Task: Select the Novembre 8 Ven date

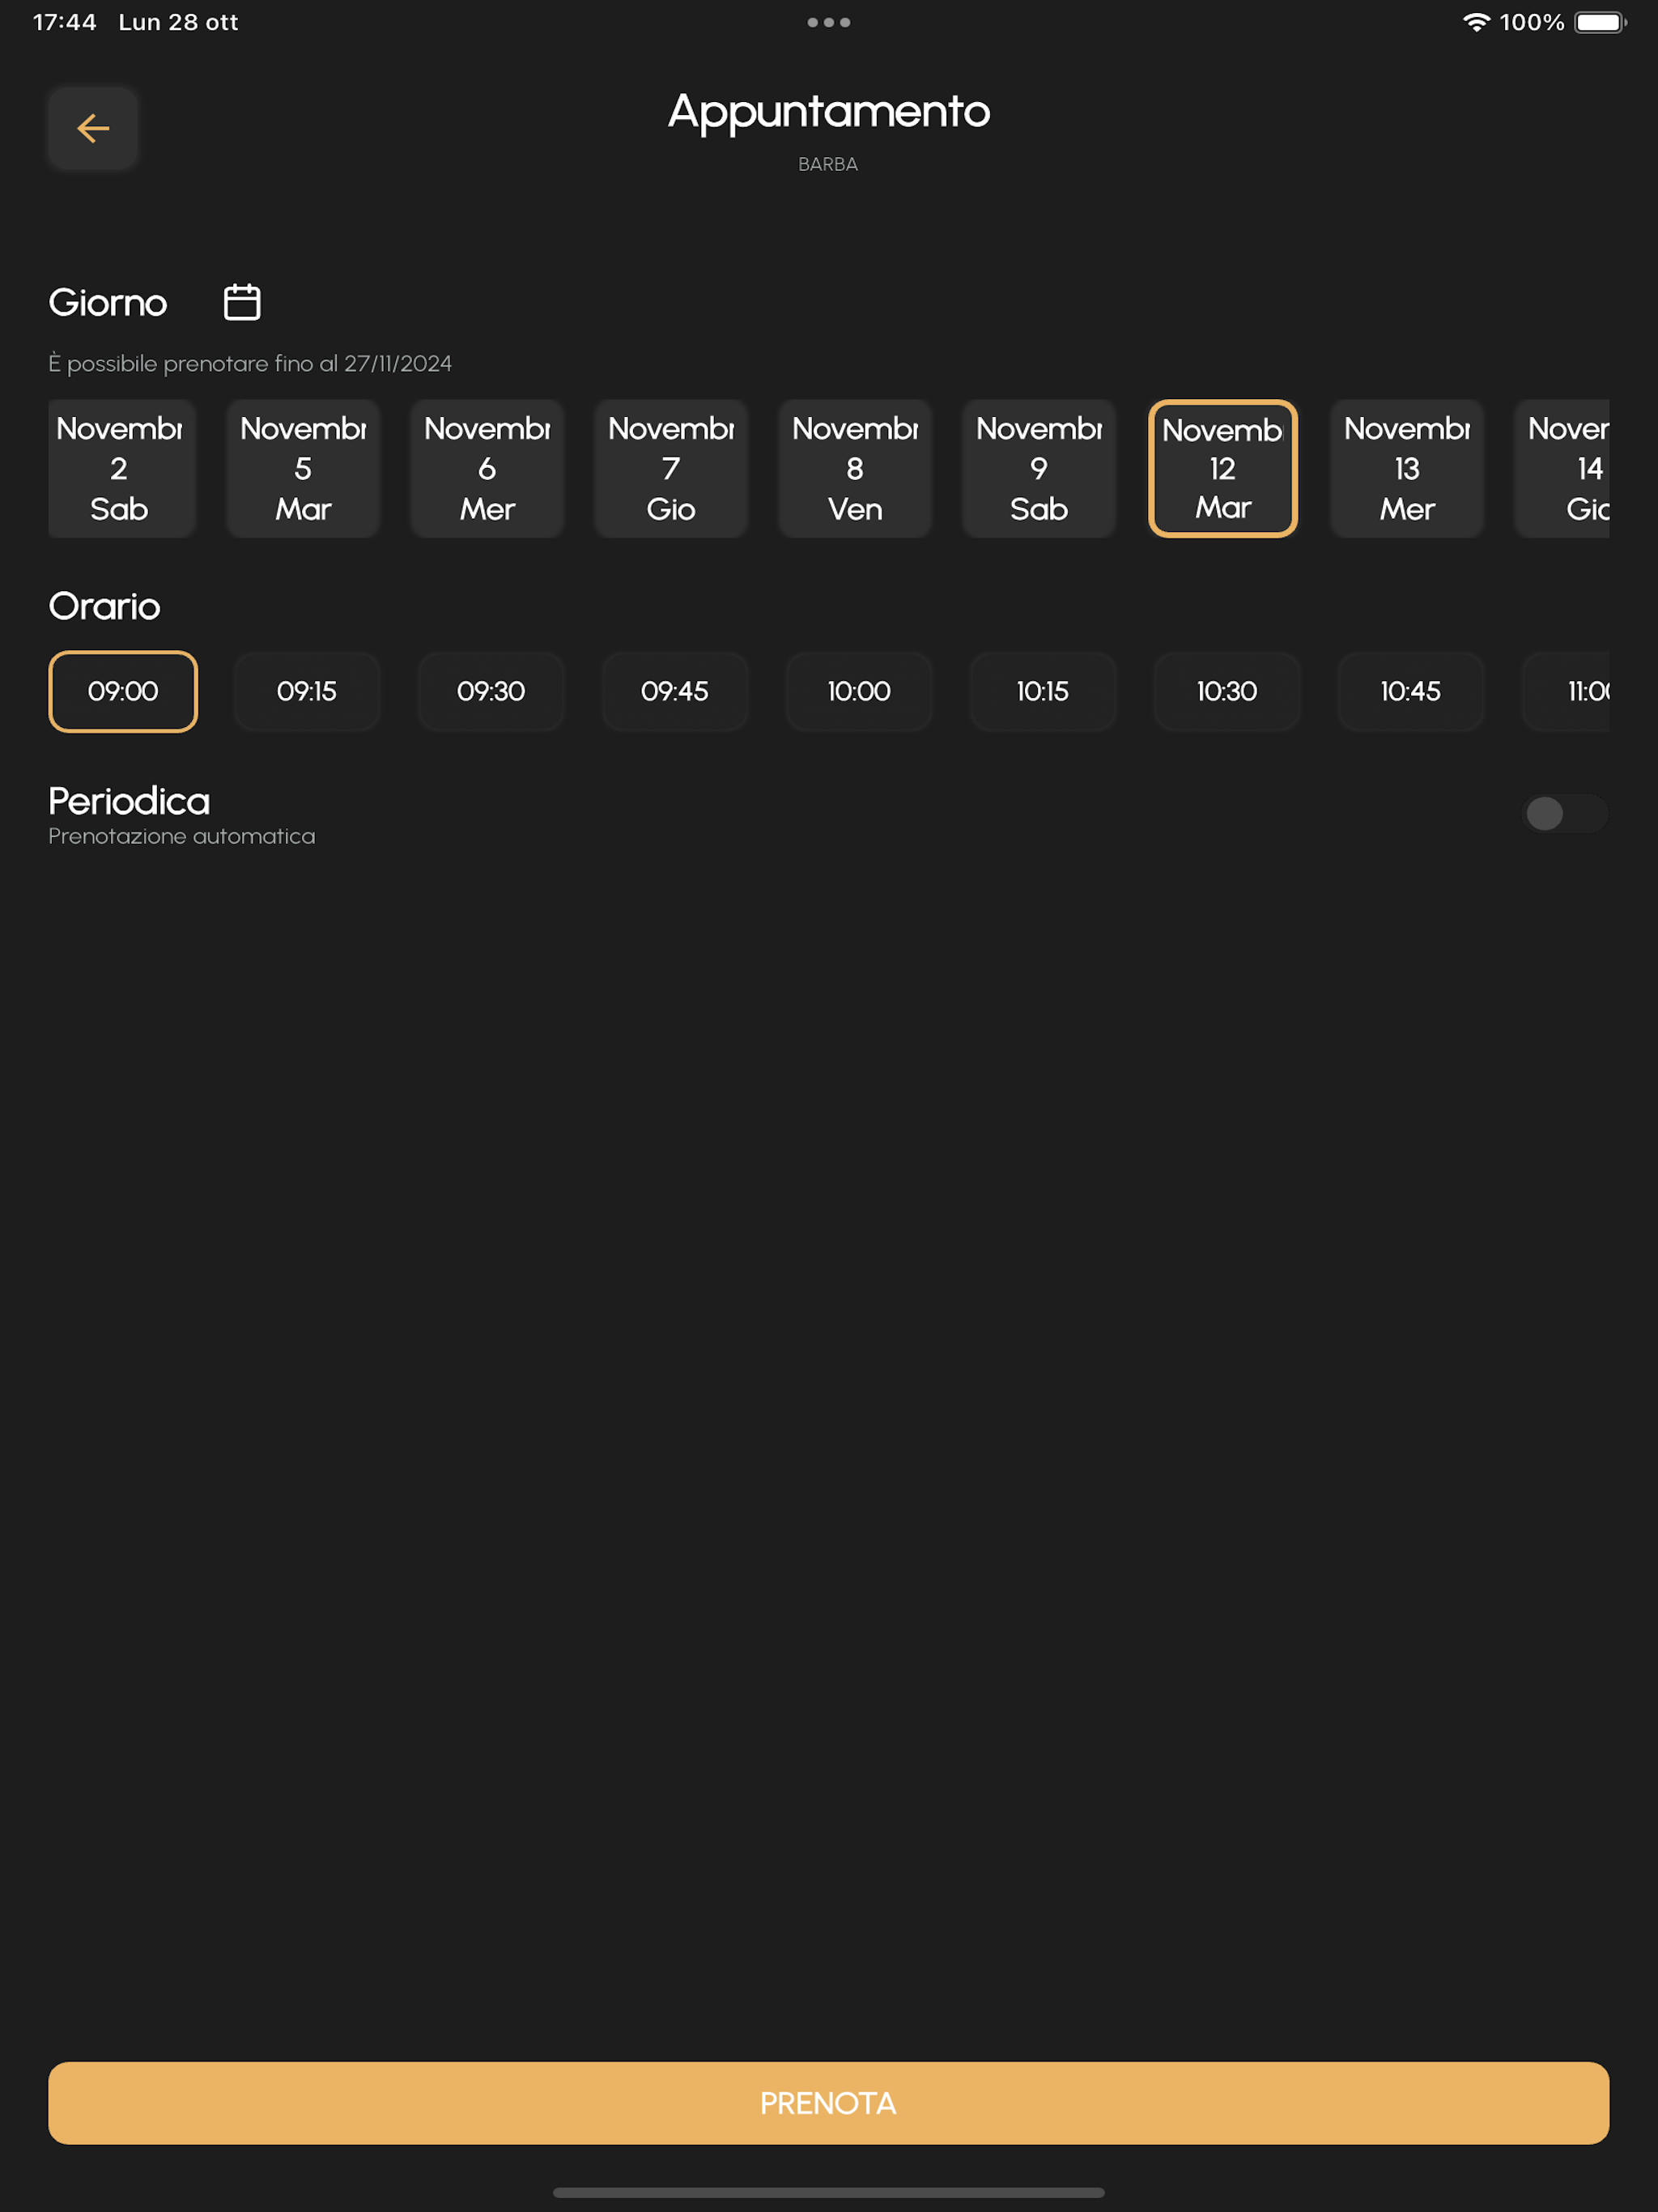Action: click(x=855, y=468)
